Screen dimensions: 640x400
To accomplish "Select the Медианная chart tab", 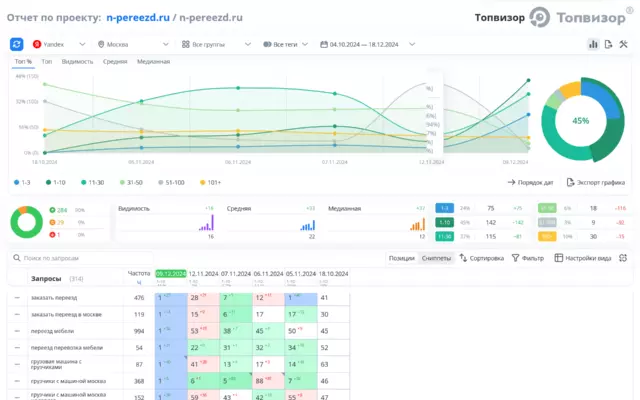I will 153,62.
